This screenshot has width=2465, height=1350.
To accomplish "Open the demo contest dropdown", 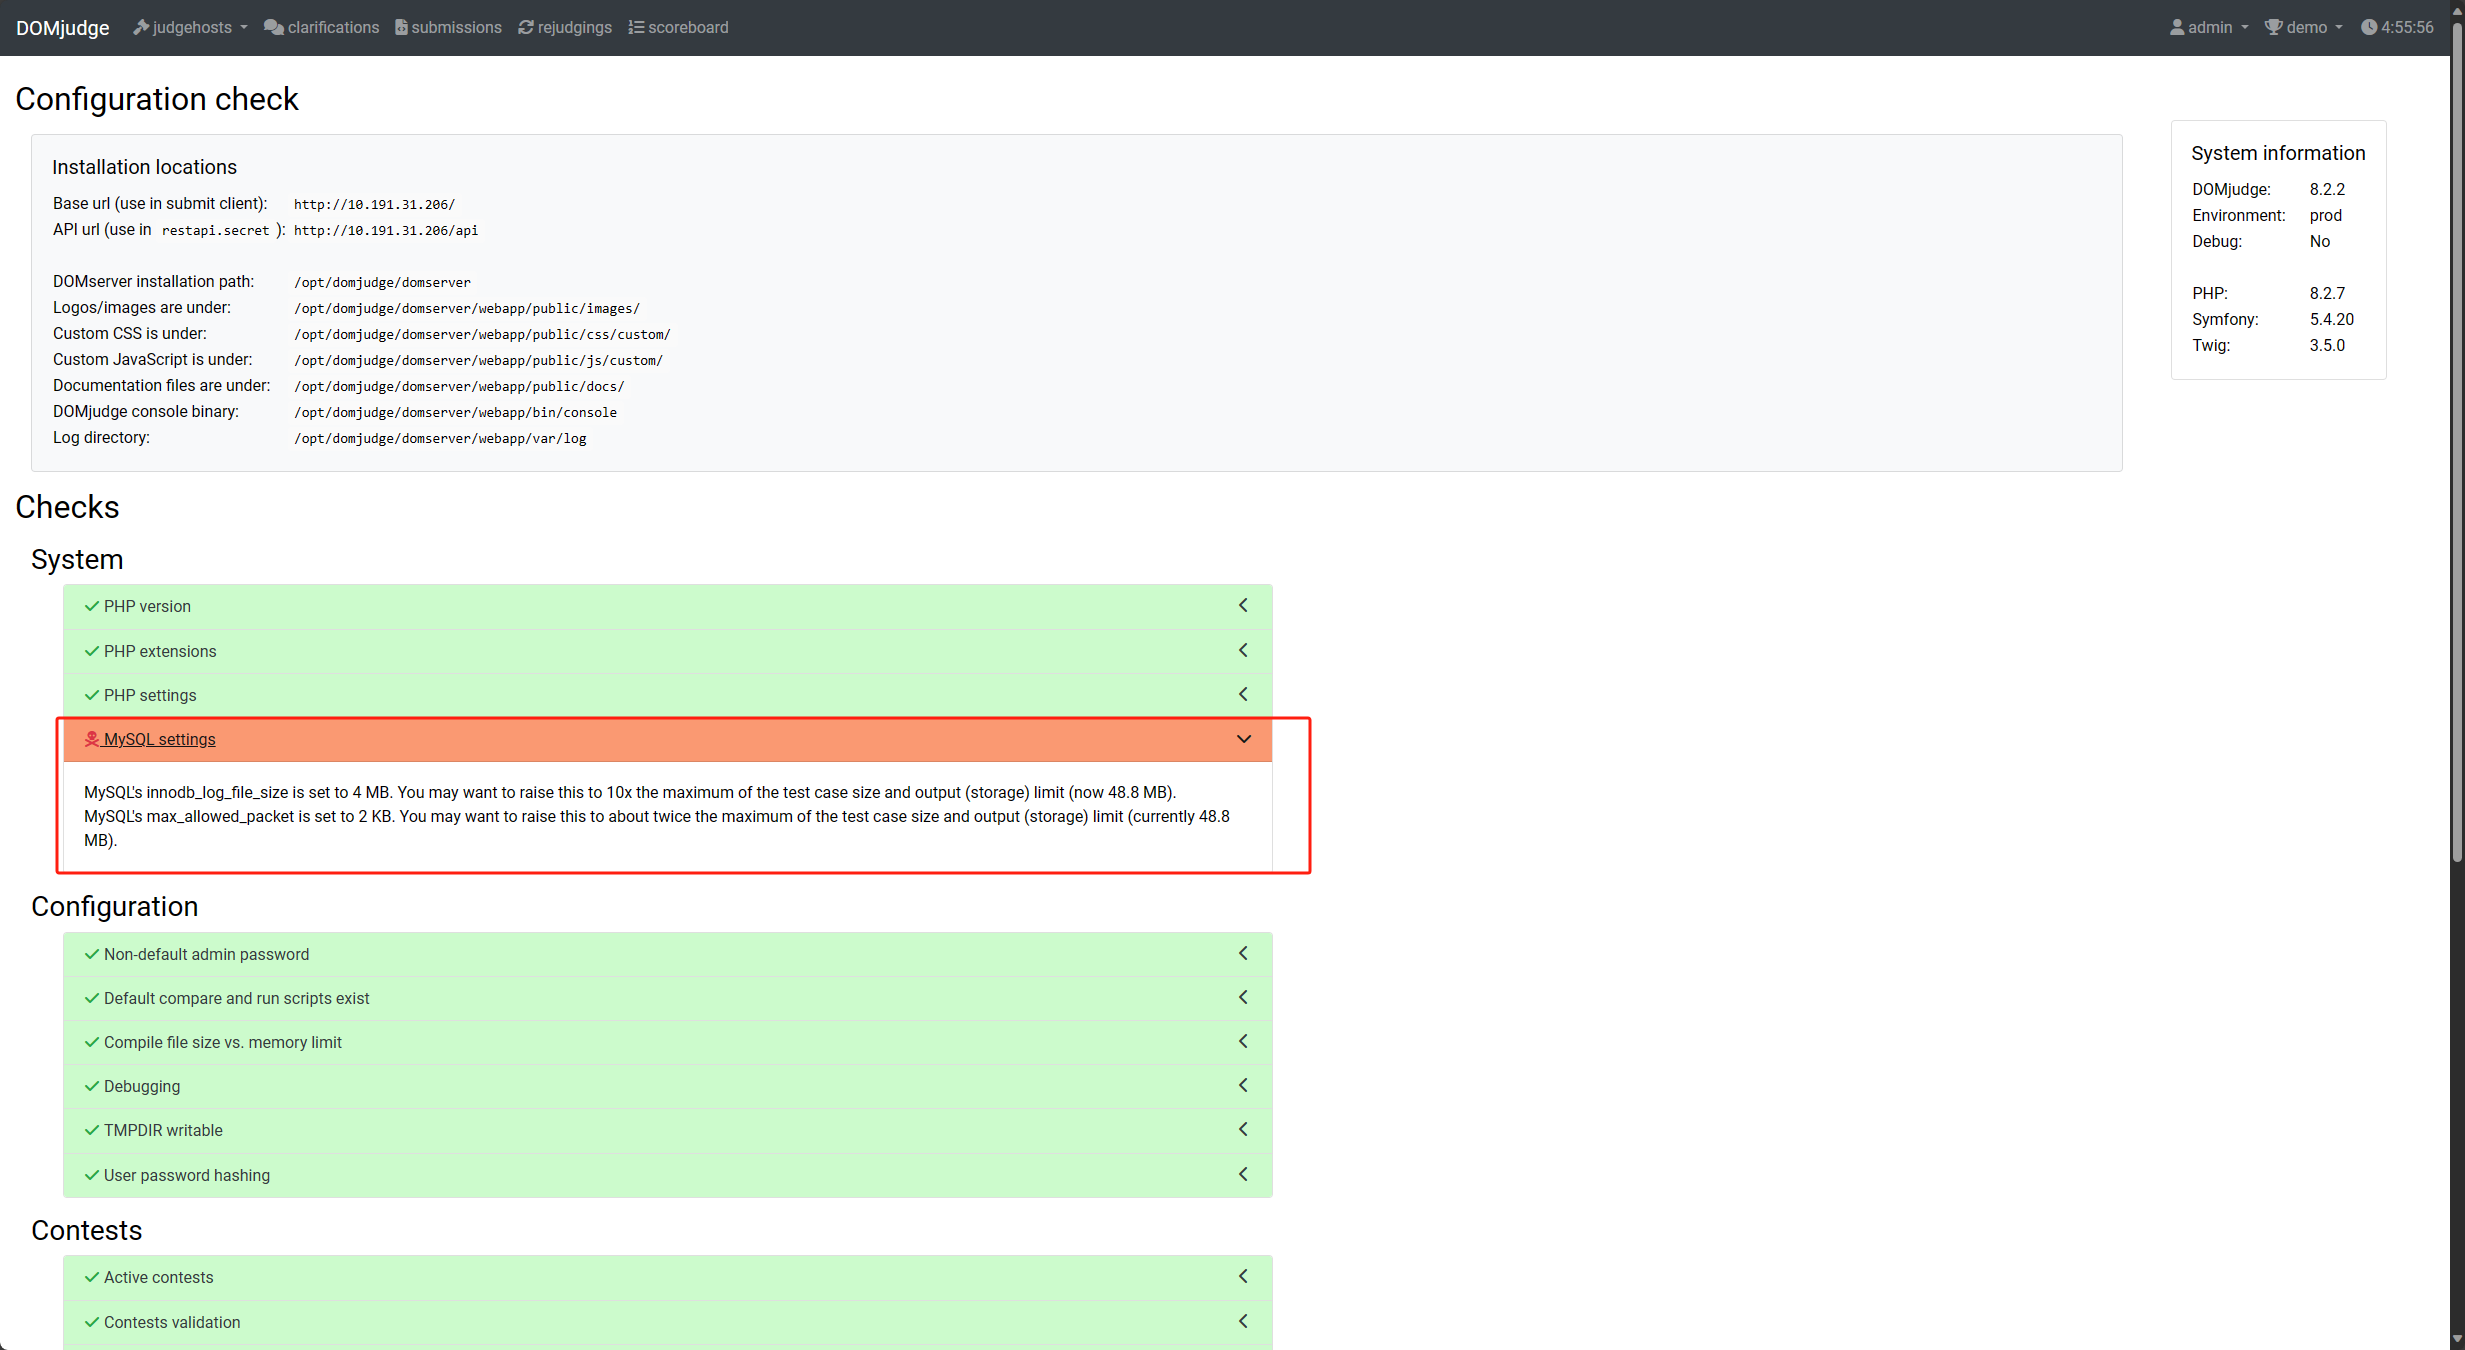I will point(2306,27).
